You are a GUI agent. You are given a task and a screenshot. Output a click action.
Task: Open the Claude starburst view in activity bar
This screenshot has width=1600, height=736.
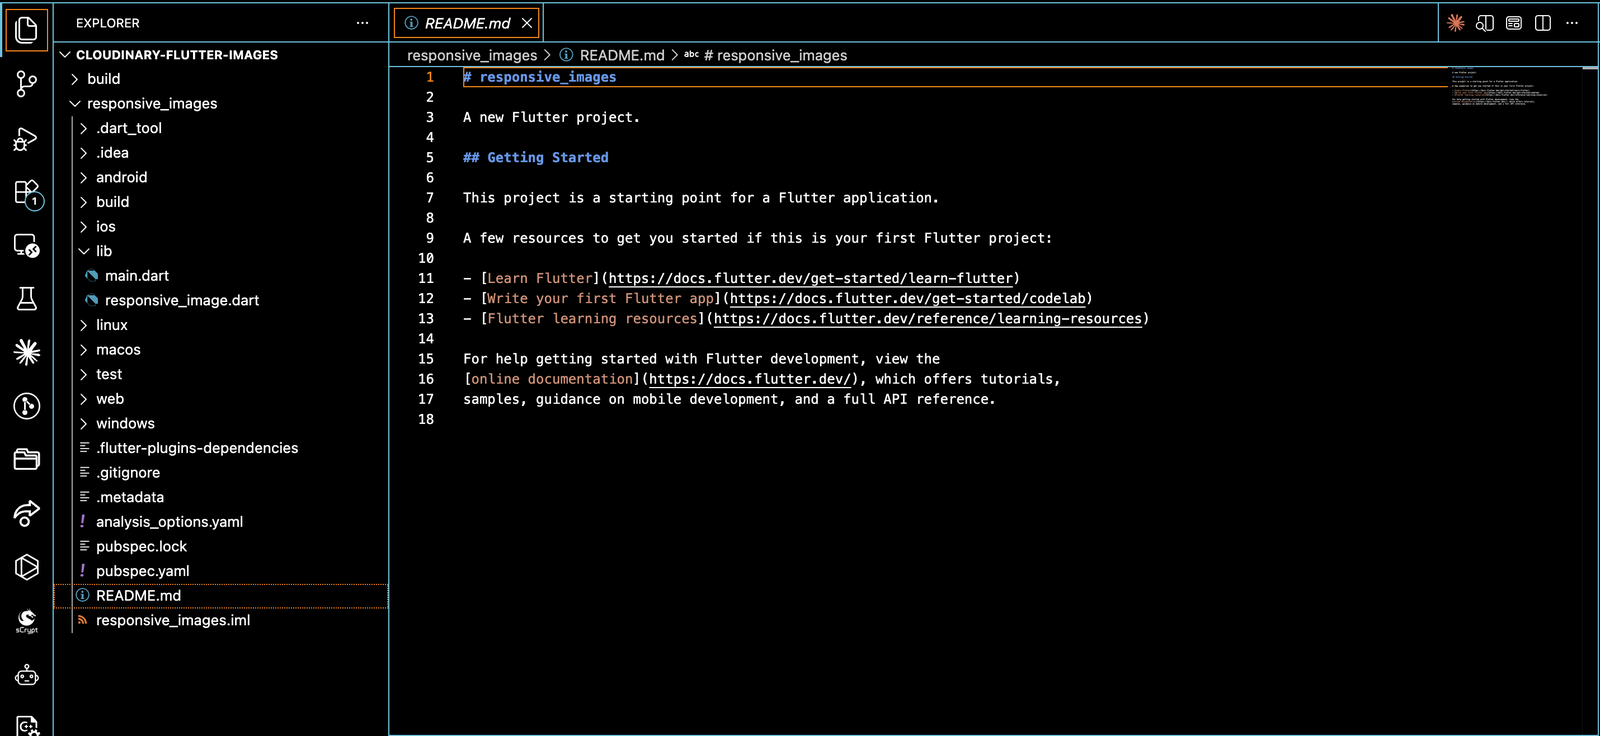click(27, 352)
